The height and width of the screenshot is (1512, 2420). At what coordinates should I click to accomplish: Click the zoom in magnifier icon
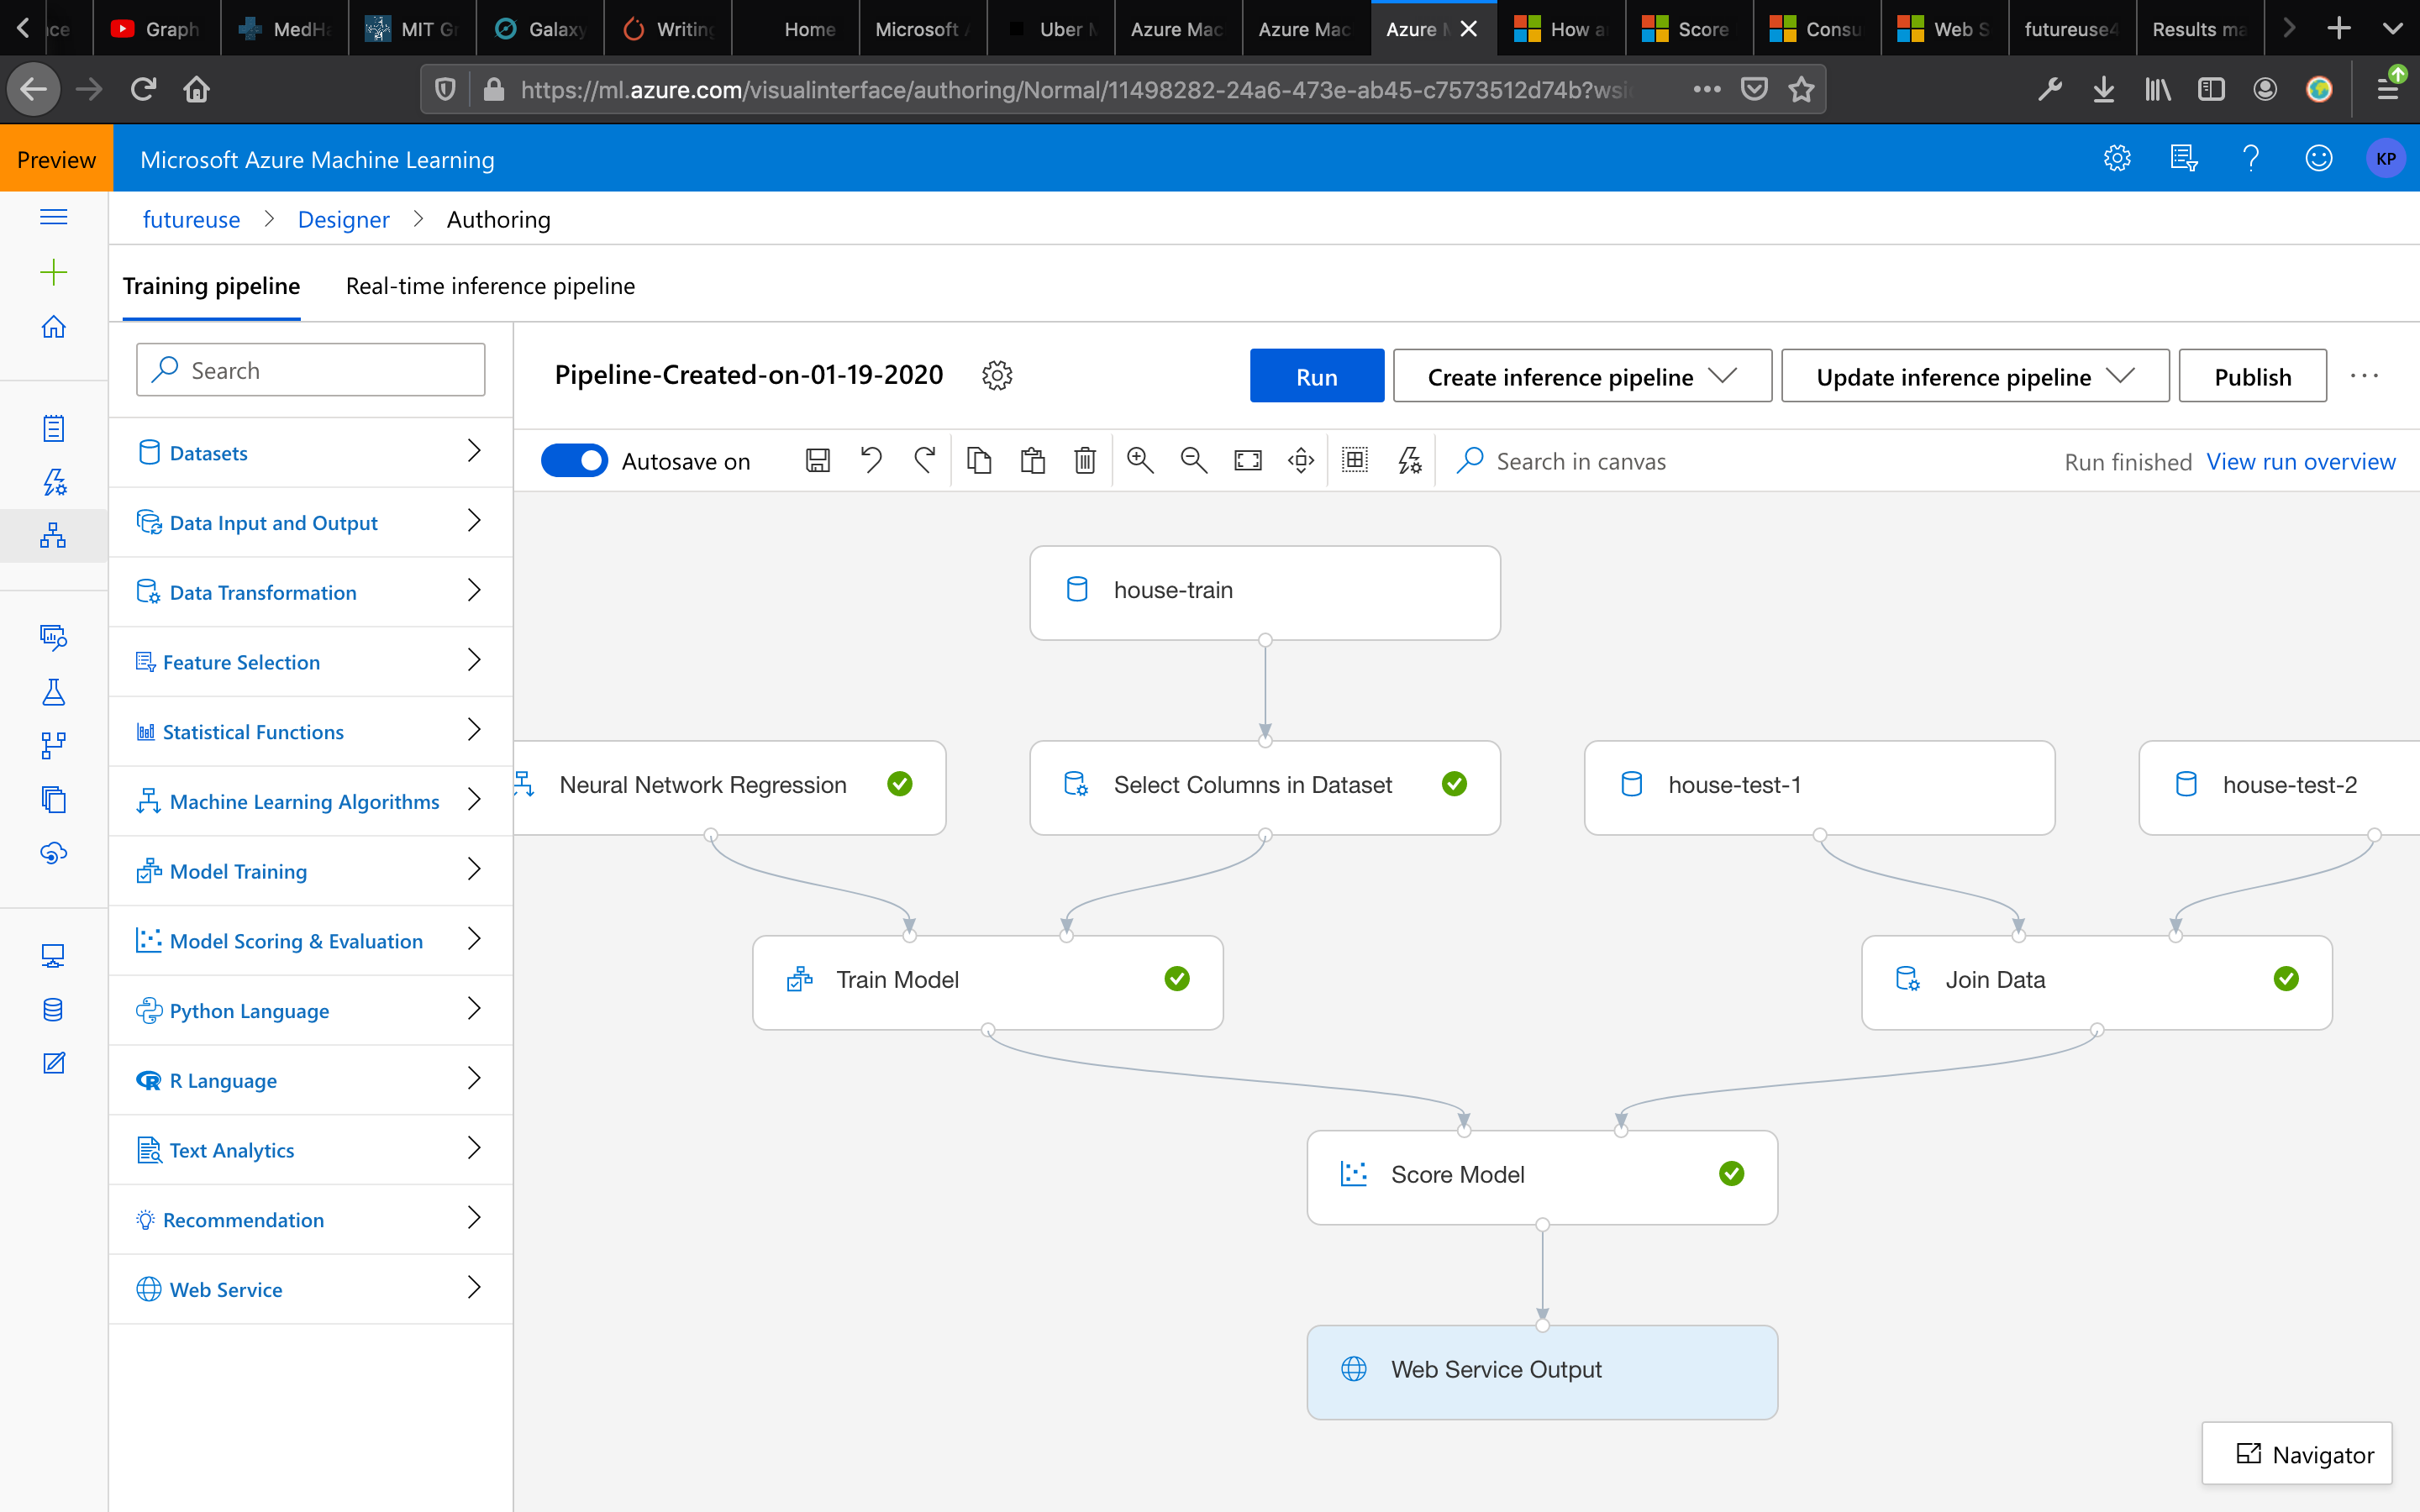(x=1140, y=461)
